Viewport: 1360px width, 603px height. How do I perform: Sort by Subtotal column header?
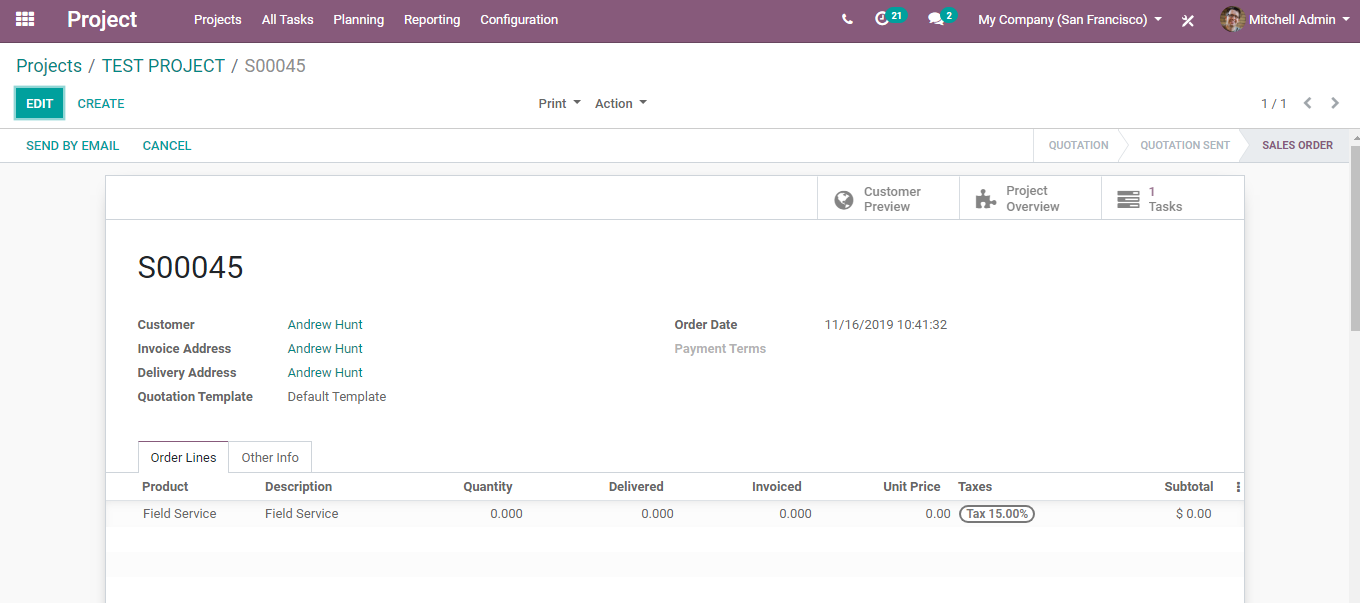click(x=1189, y=487)
